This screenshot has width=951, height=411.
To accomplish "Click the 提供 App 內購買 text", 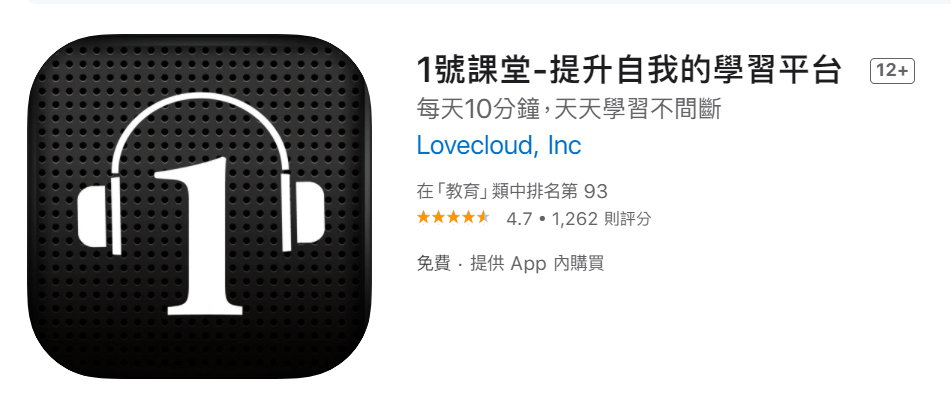I will point(537,264).
